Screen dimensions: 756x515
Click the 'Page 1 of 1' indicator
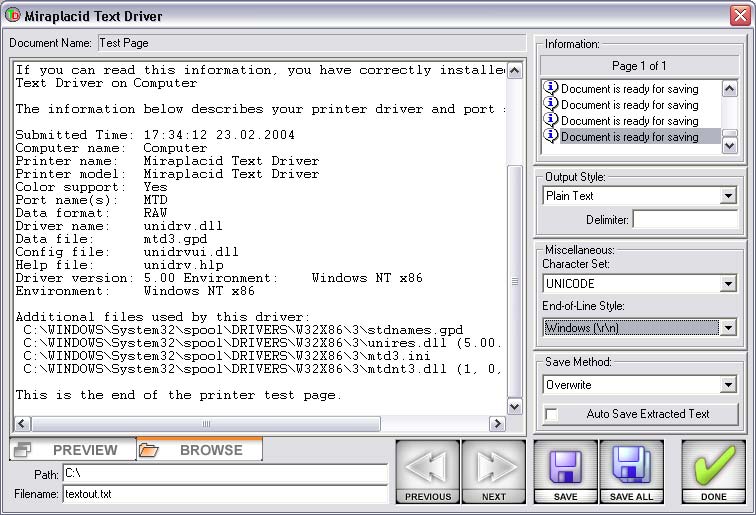coord(639,66)
